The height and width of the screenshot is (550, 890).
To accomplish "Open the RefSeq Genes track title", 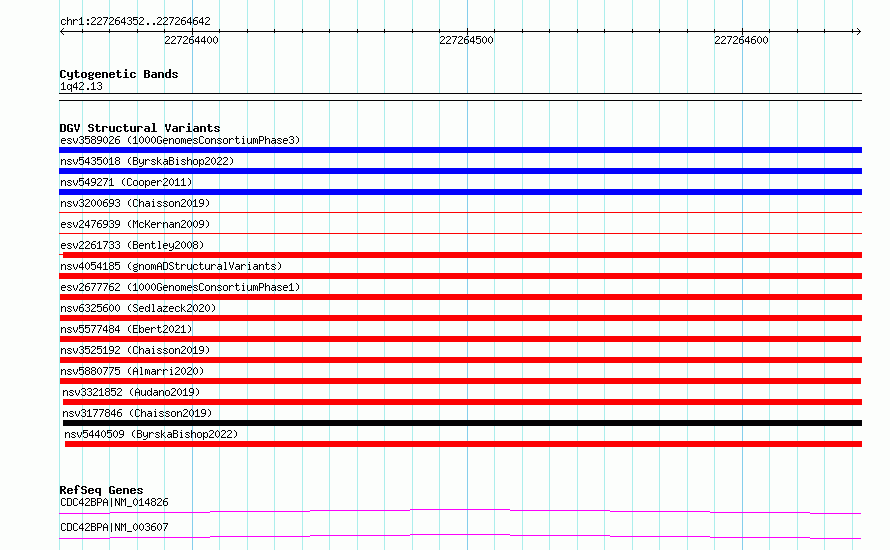I will pyautogui.click(x=101, y=490).
